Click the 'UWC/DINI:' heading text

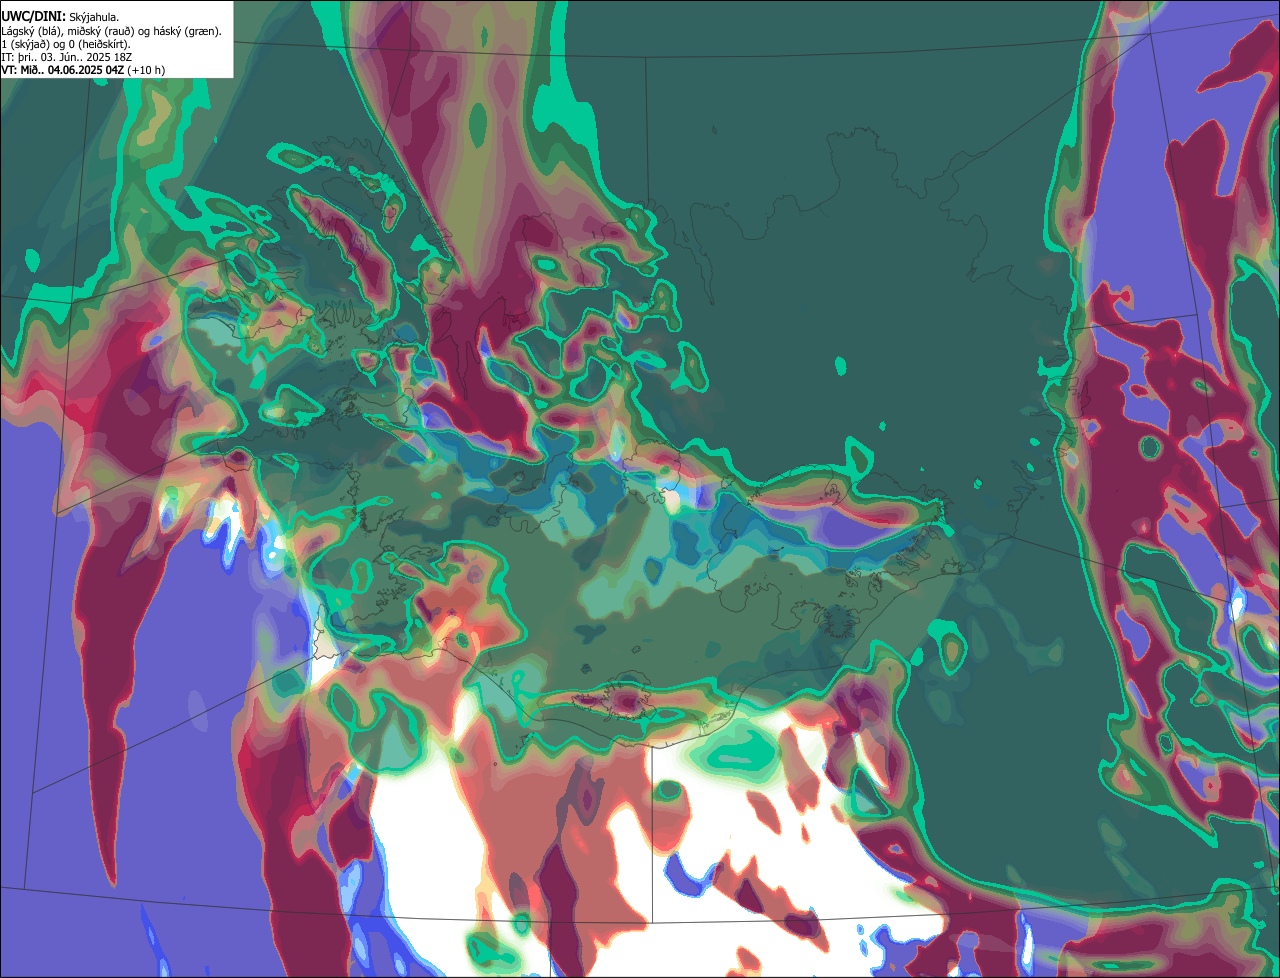tap(34, 17)
